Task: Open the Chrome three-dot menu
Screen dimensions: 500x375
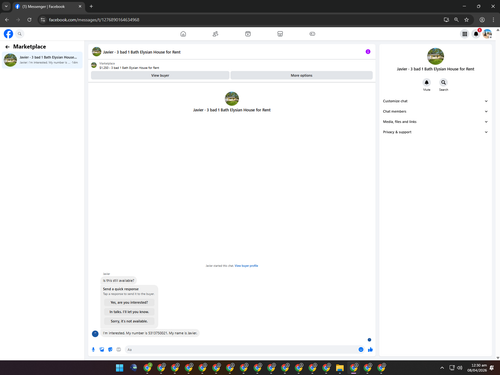Action: click(493, 20)
